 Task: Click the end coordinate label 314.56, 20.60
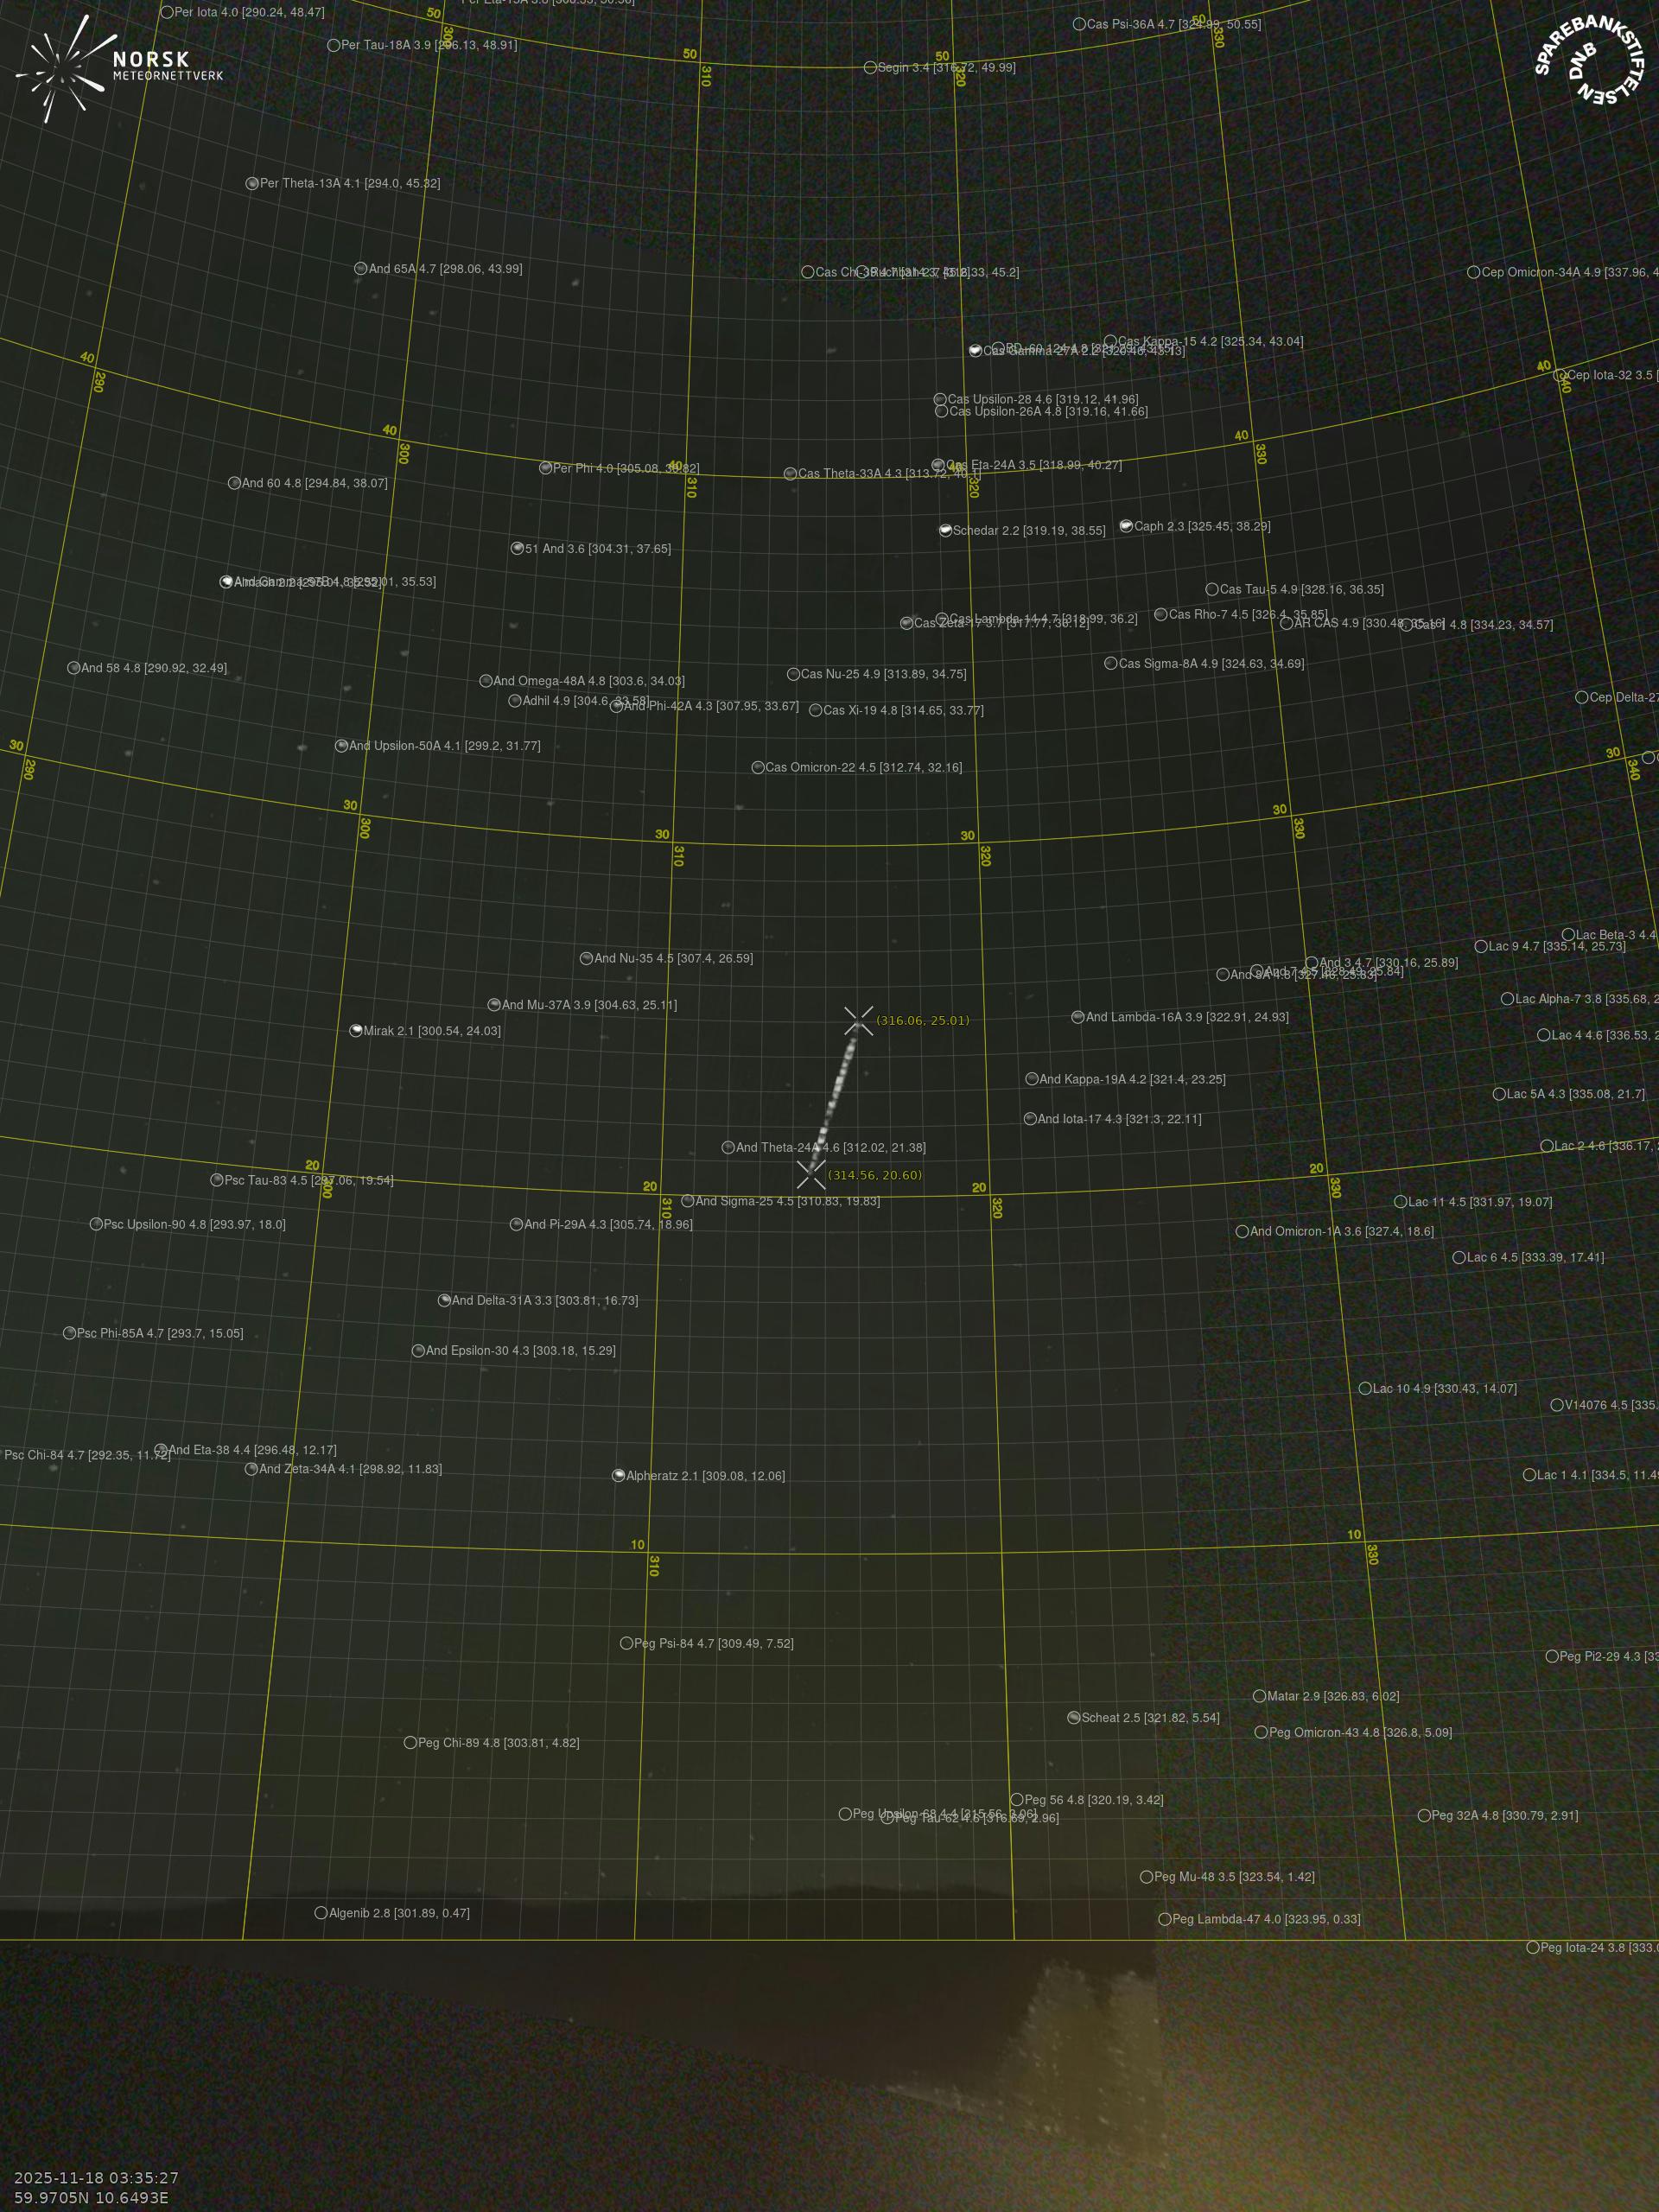874,1175
